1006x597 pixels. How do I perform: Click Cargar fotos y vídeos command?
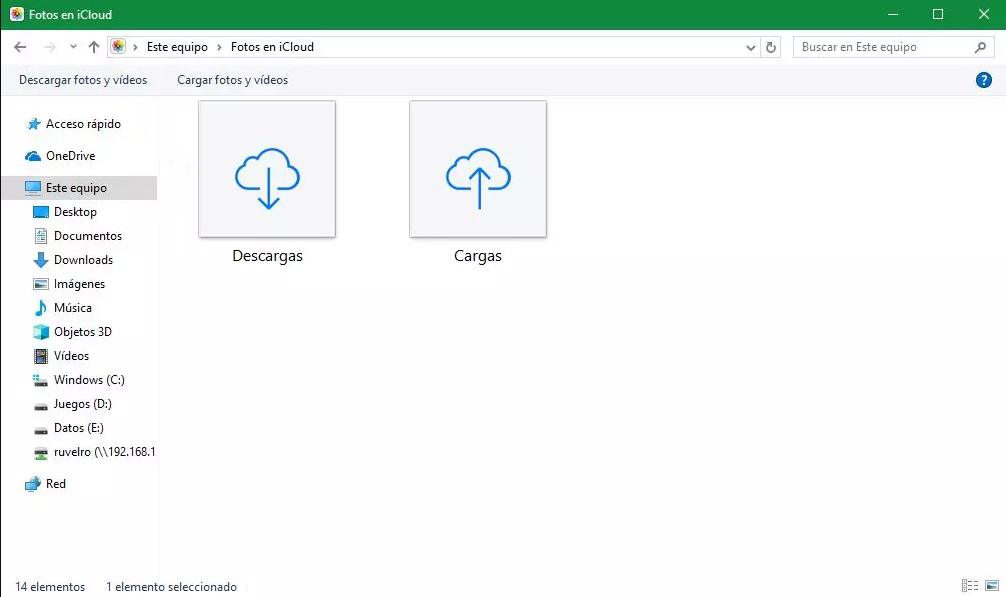[232, 80]
